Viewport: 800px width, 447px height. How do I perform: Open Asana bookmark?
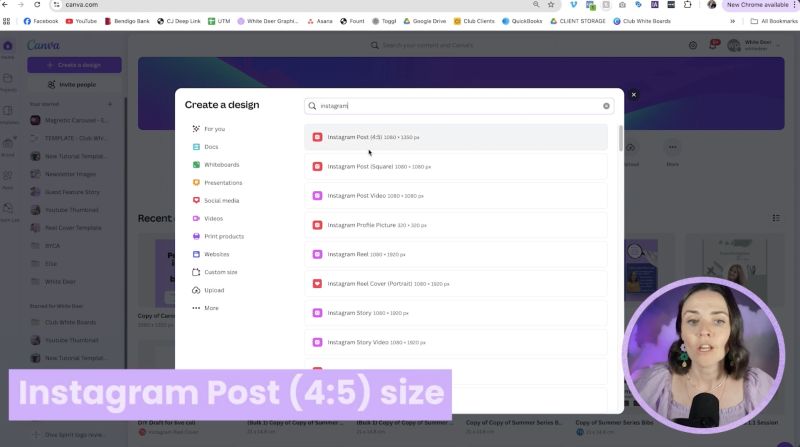pyautogui.click(x=319, y=21)
